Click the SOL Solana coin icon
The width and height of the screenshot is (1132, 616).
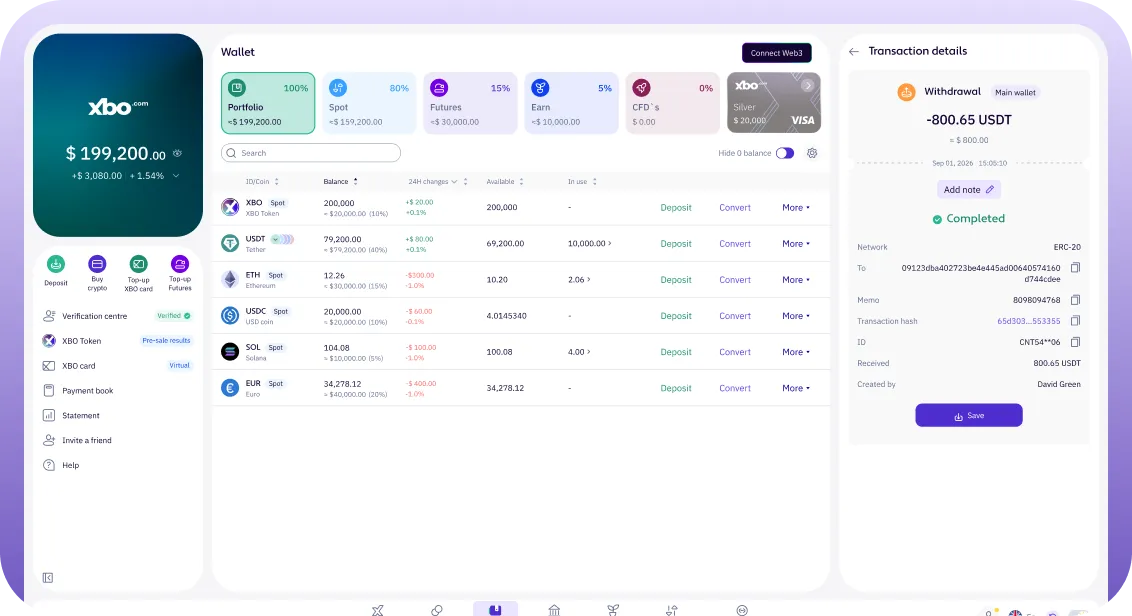(230, 352)
